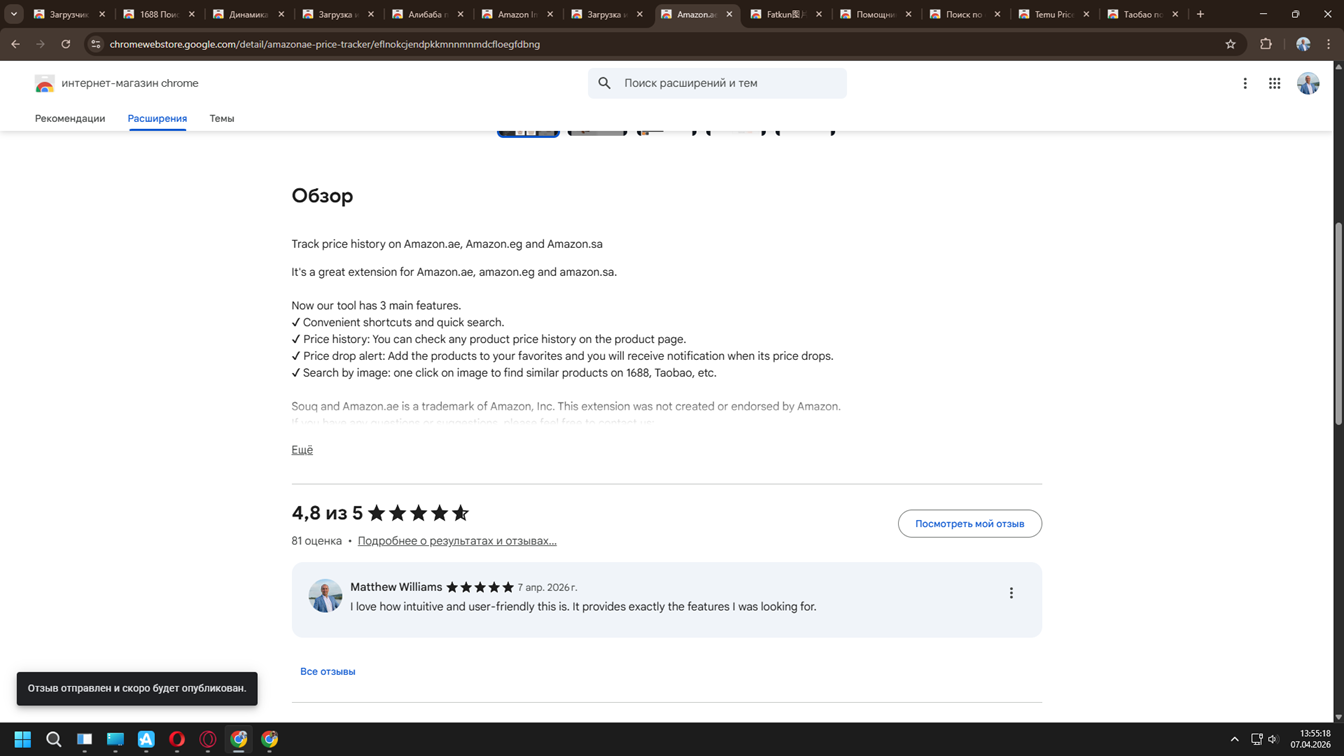Open Task View on the taskbar

tap(85, 739)
